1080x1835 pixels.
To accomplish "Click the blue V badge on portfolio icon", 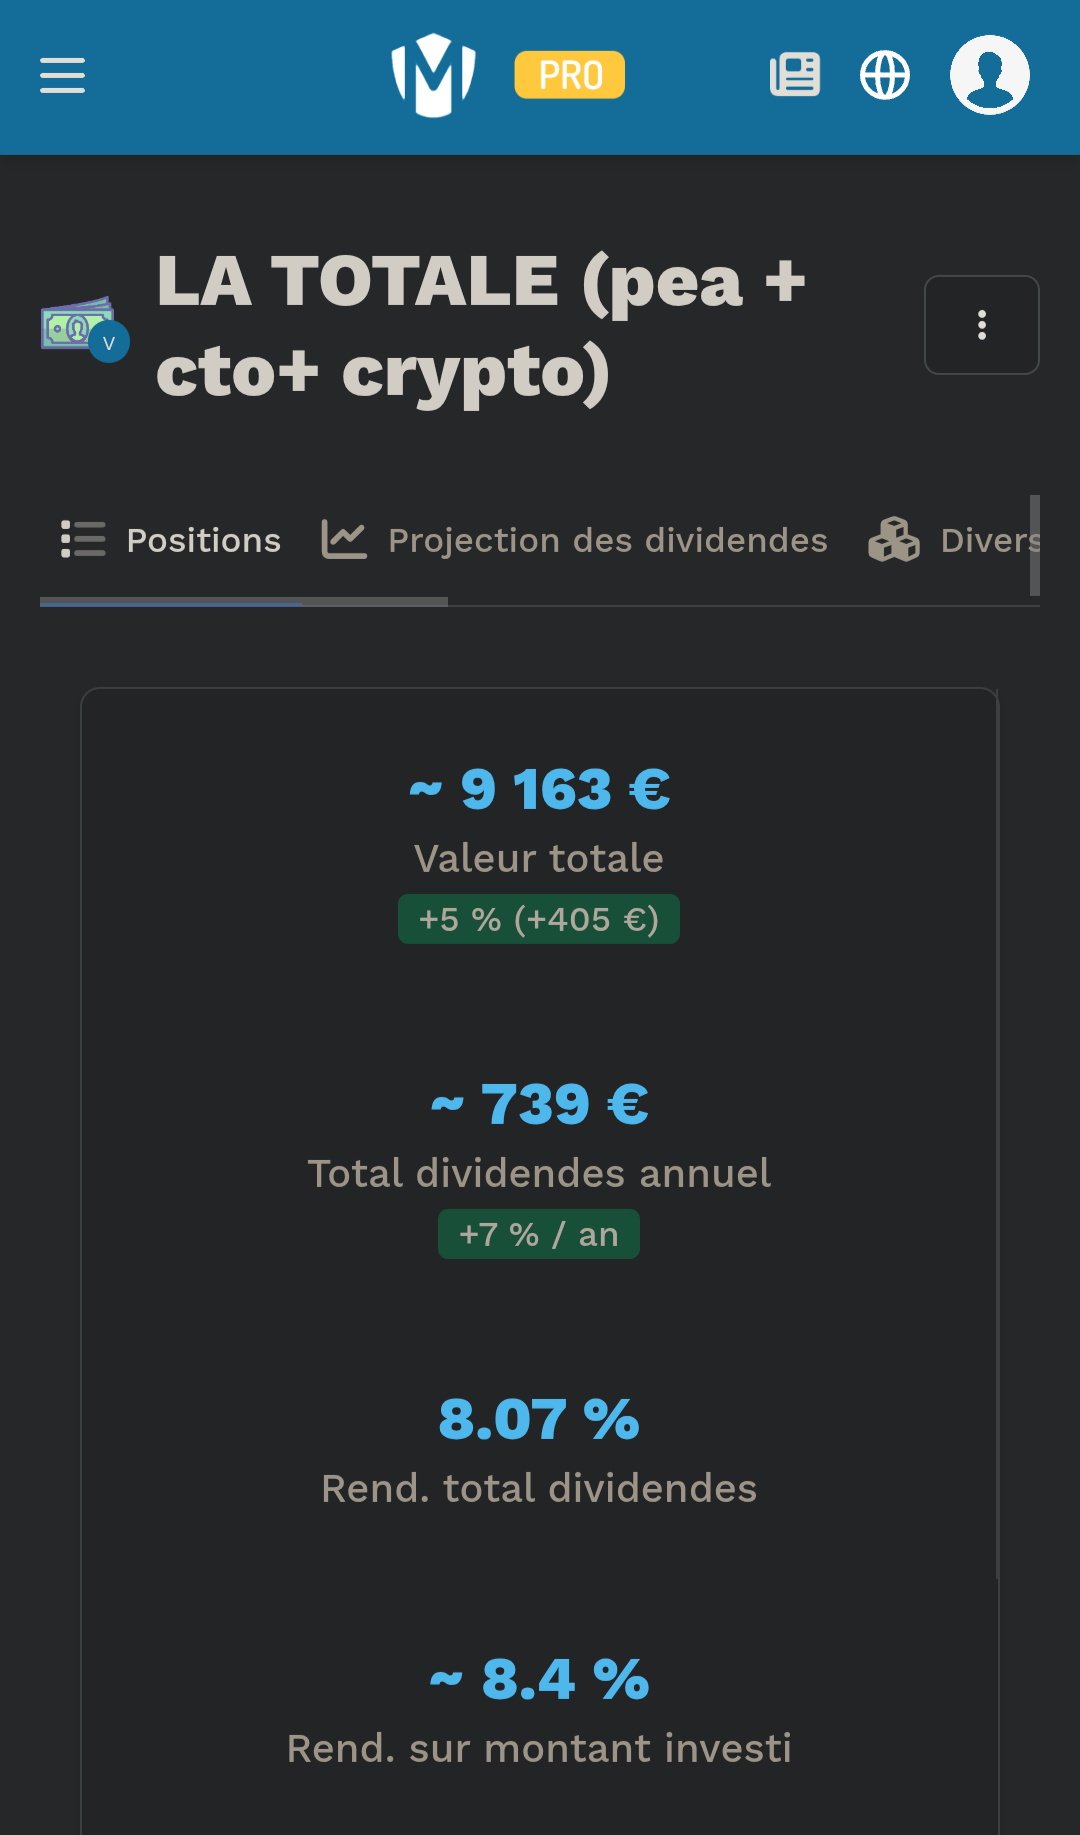I will (x=109, y=343).
